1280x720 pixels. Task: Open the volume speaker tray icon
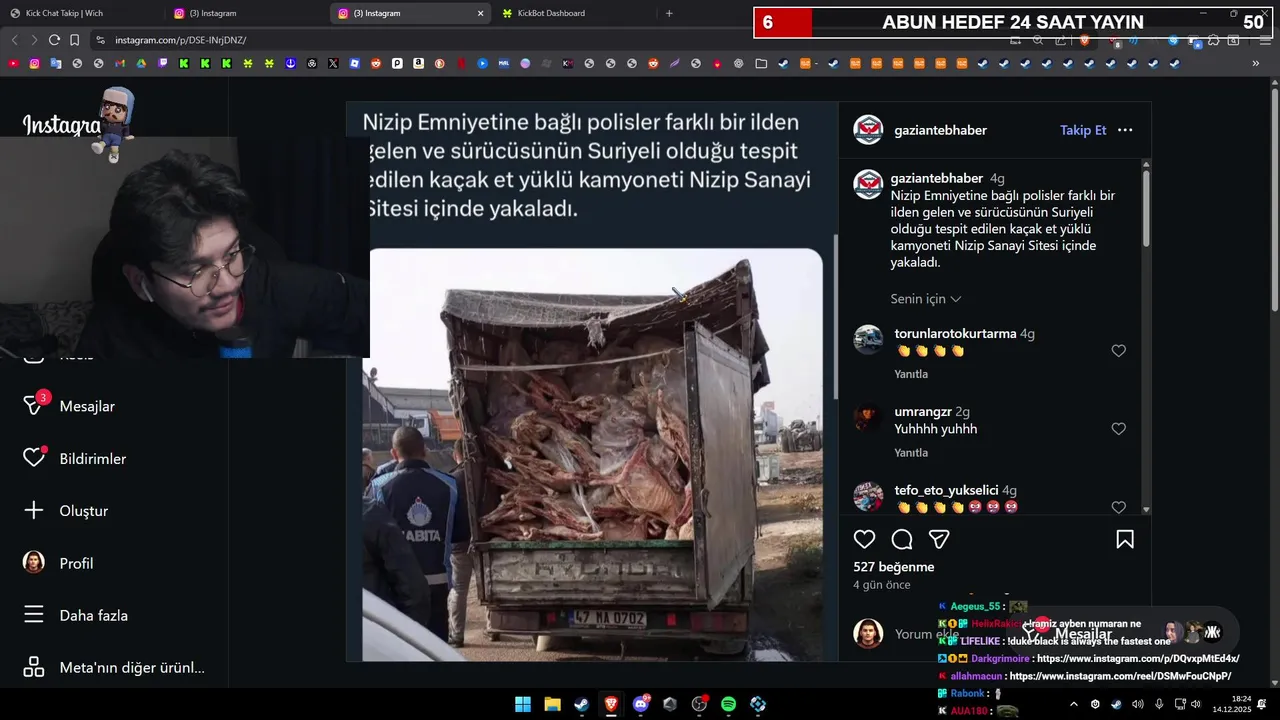click(x=1195, y=704)
